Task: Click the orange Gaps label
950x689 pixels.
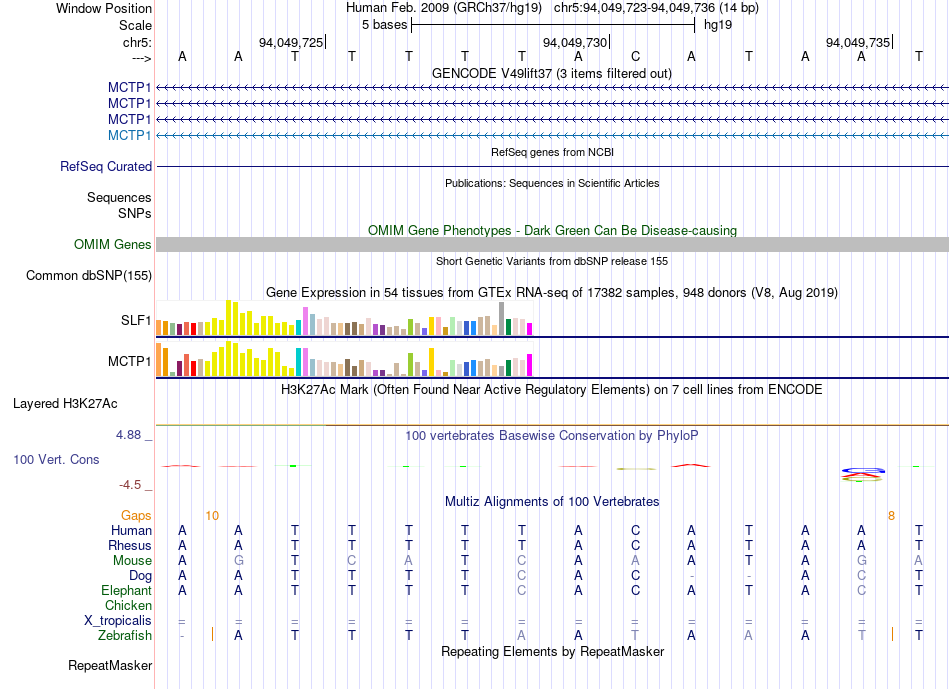Action: coord(136,515)
